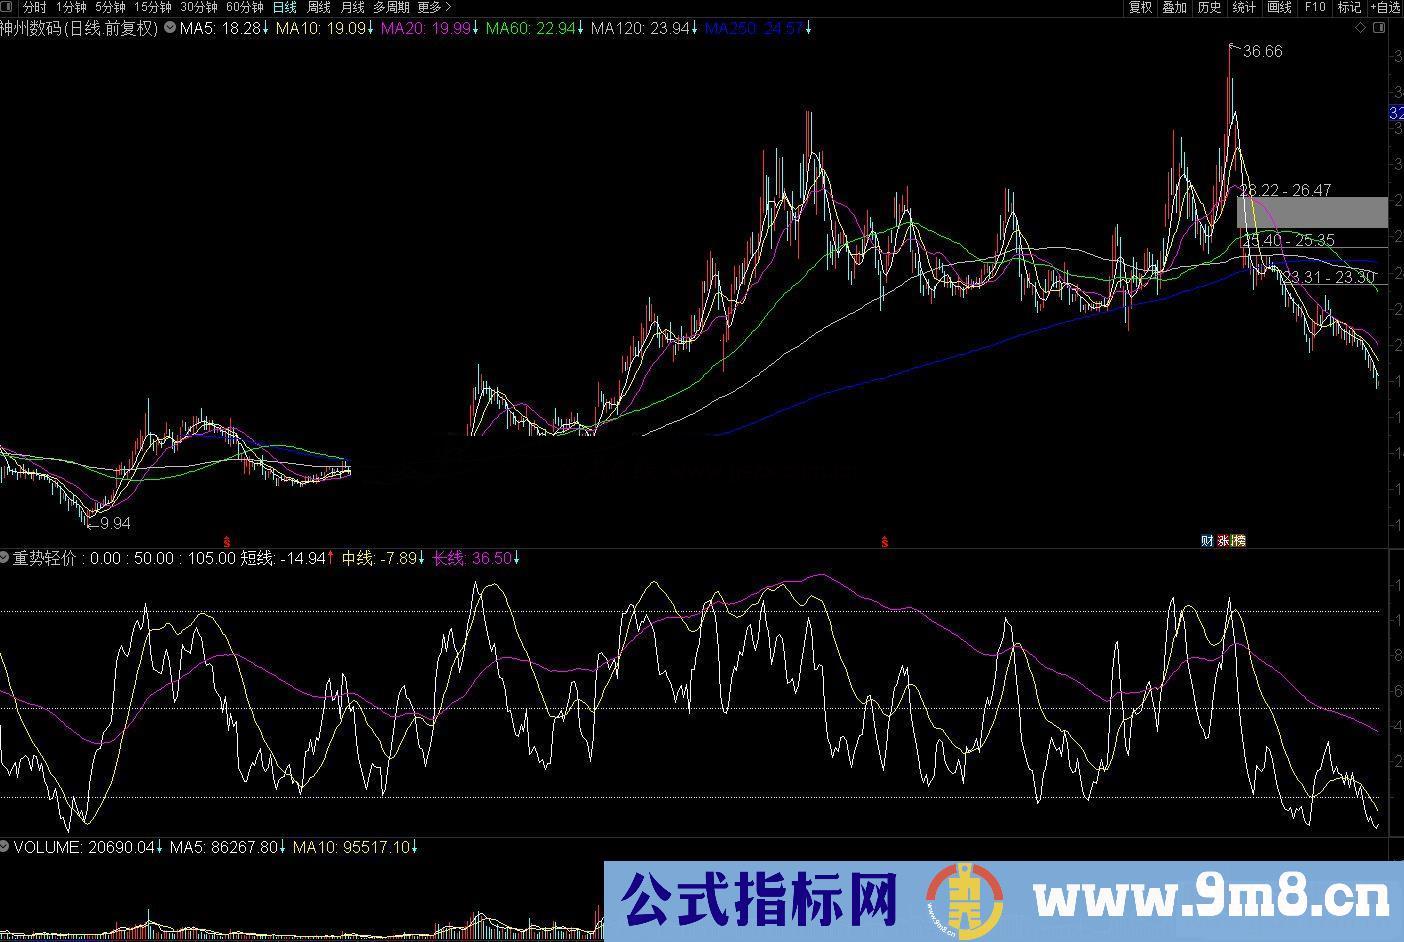Click the red 涨 icon near chart bottom
Image resolution: width=1404 pixels, height=942 pixels.
point(1224,539)
